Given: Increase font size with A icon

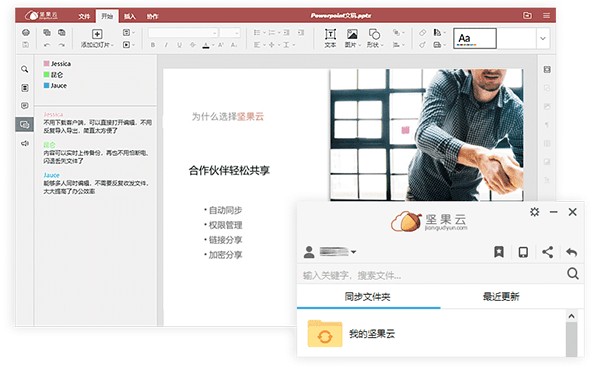Looking at the screenshot, I should (x=221, y=45).
